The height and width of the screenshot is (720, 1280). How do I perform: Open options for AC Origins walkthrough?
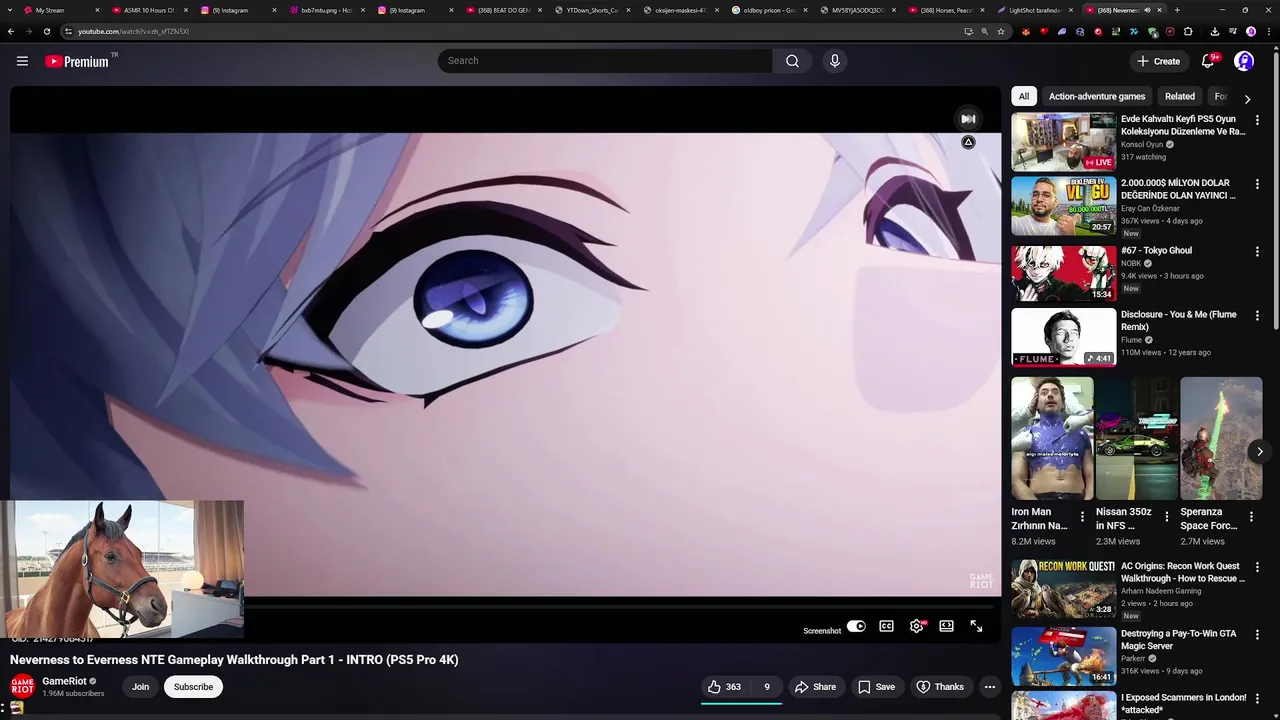point(1257,568)
